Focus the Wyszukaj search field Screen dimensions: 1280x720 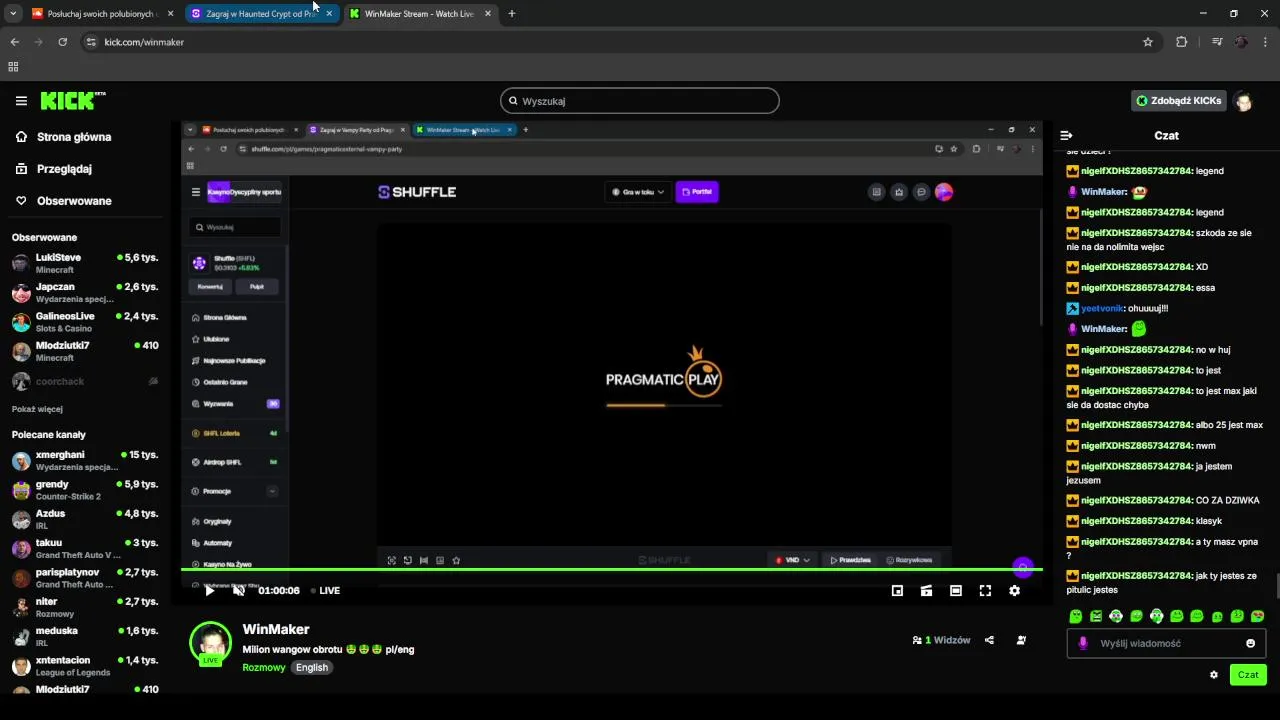coord(639,101)
